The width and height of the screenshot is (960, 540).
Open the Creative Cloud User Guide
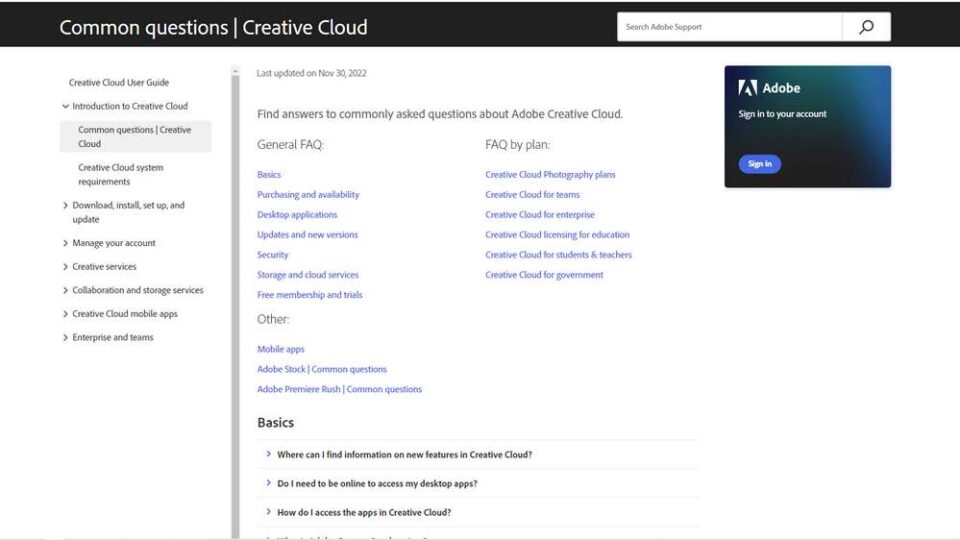[118, 83]
